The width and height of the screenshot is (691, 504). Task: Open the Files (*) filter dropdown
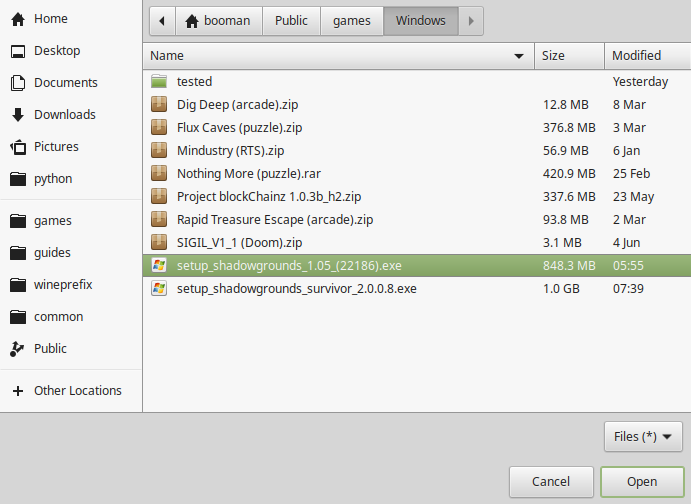pos(643,437)
